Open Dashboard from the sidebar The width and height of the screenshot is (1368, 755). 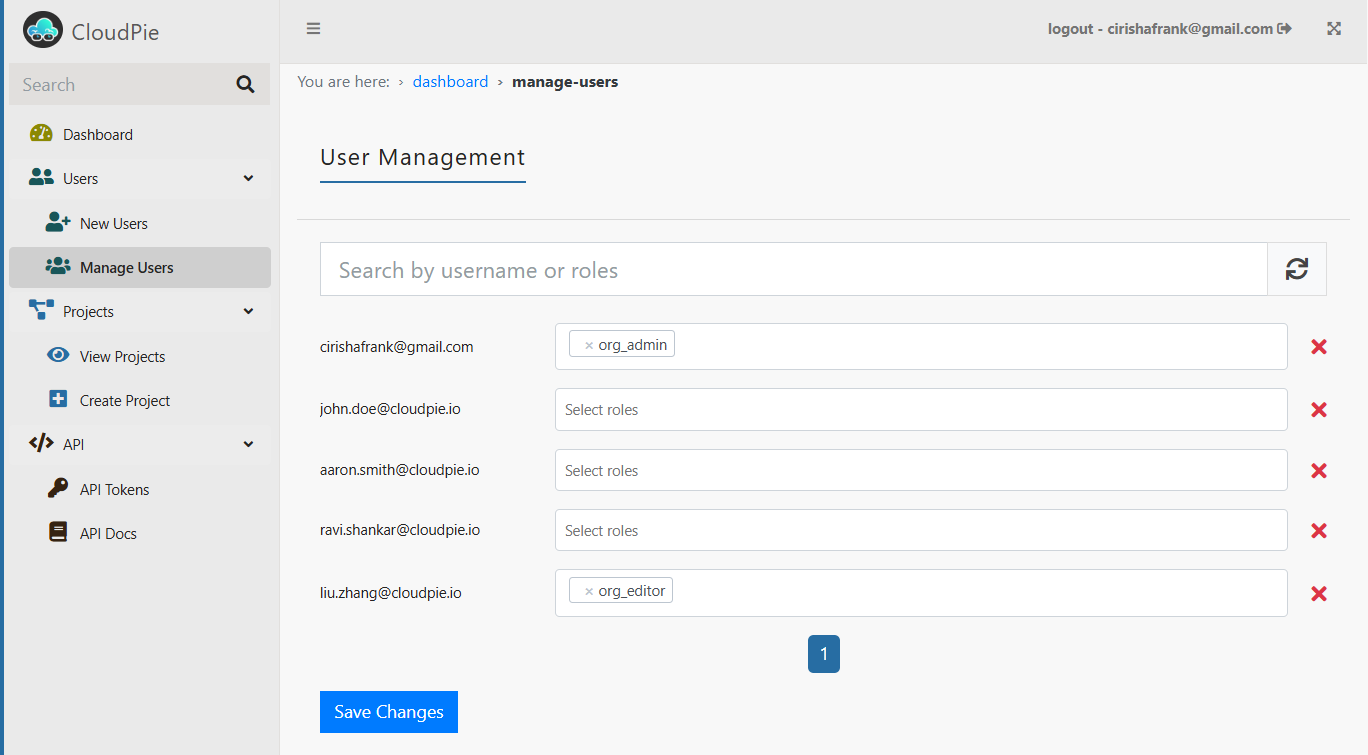pyautogui.click(x=140, y=134)
